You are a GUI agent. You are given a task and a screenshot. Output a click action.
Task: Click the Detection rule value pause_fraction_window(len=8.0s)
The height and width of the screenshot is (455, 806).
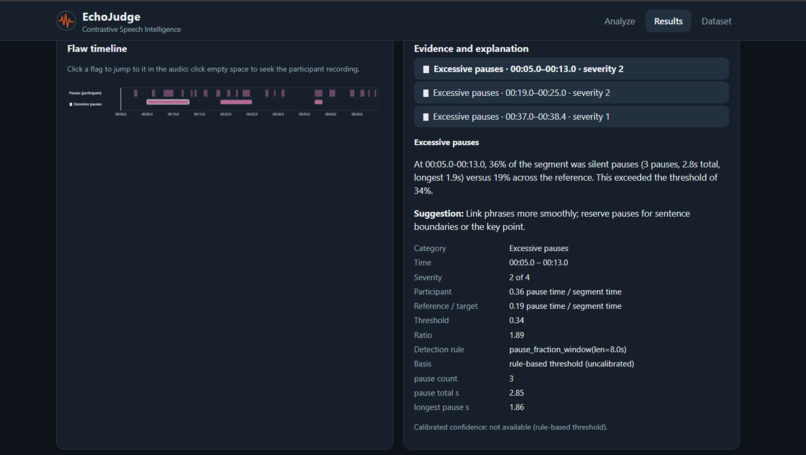[567, 349]
